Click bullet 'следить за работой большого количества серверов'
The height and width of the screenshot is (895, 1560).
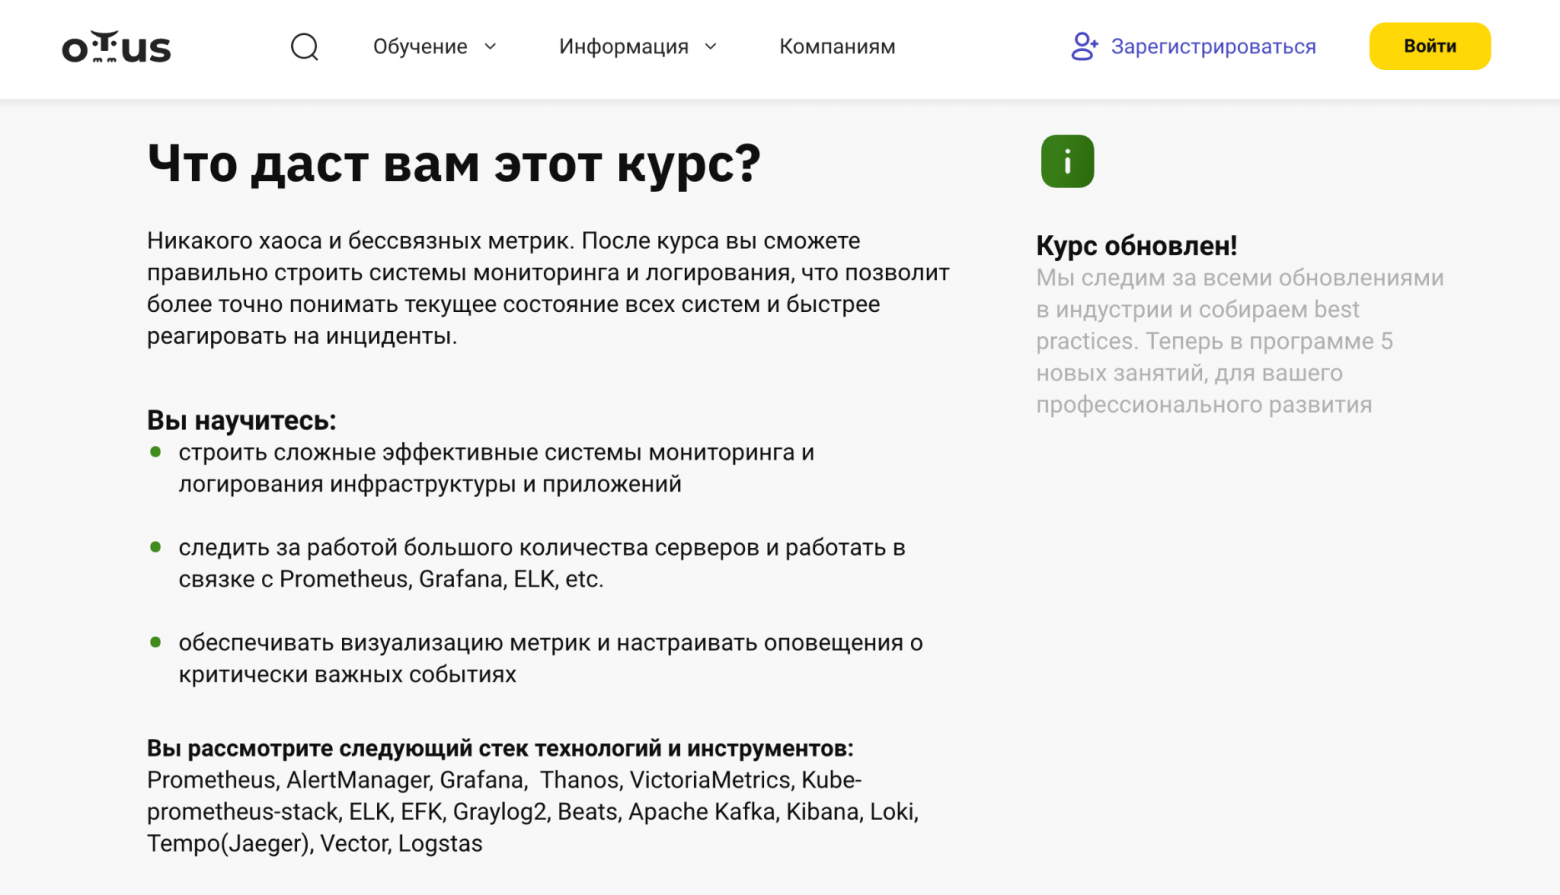point(542,563)
